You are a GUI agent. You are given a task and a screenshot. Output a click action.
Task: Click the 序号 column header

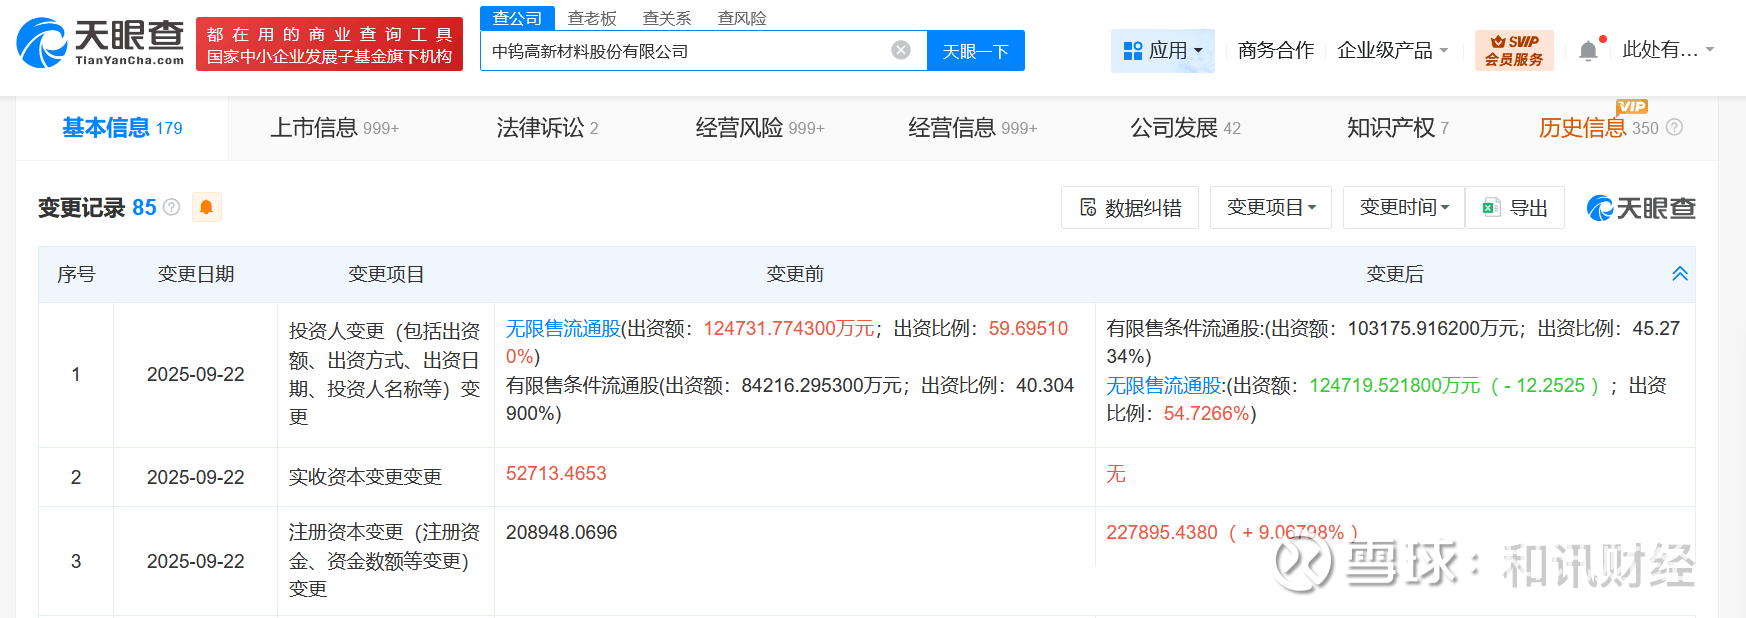[x=76, y=274]
